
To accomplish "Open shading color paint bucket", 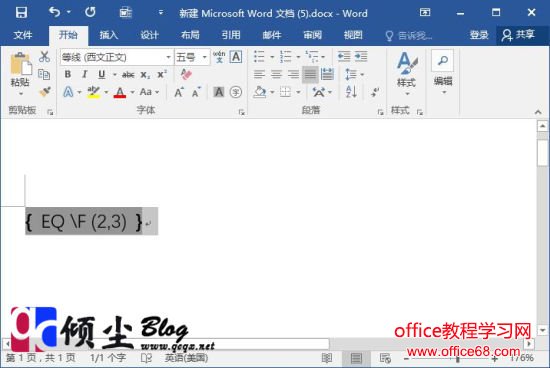I will 260,92.
